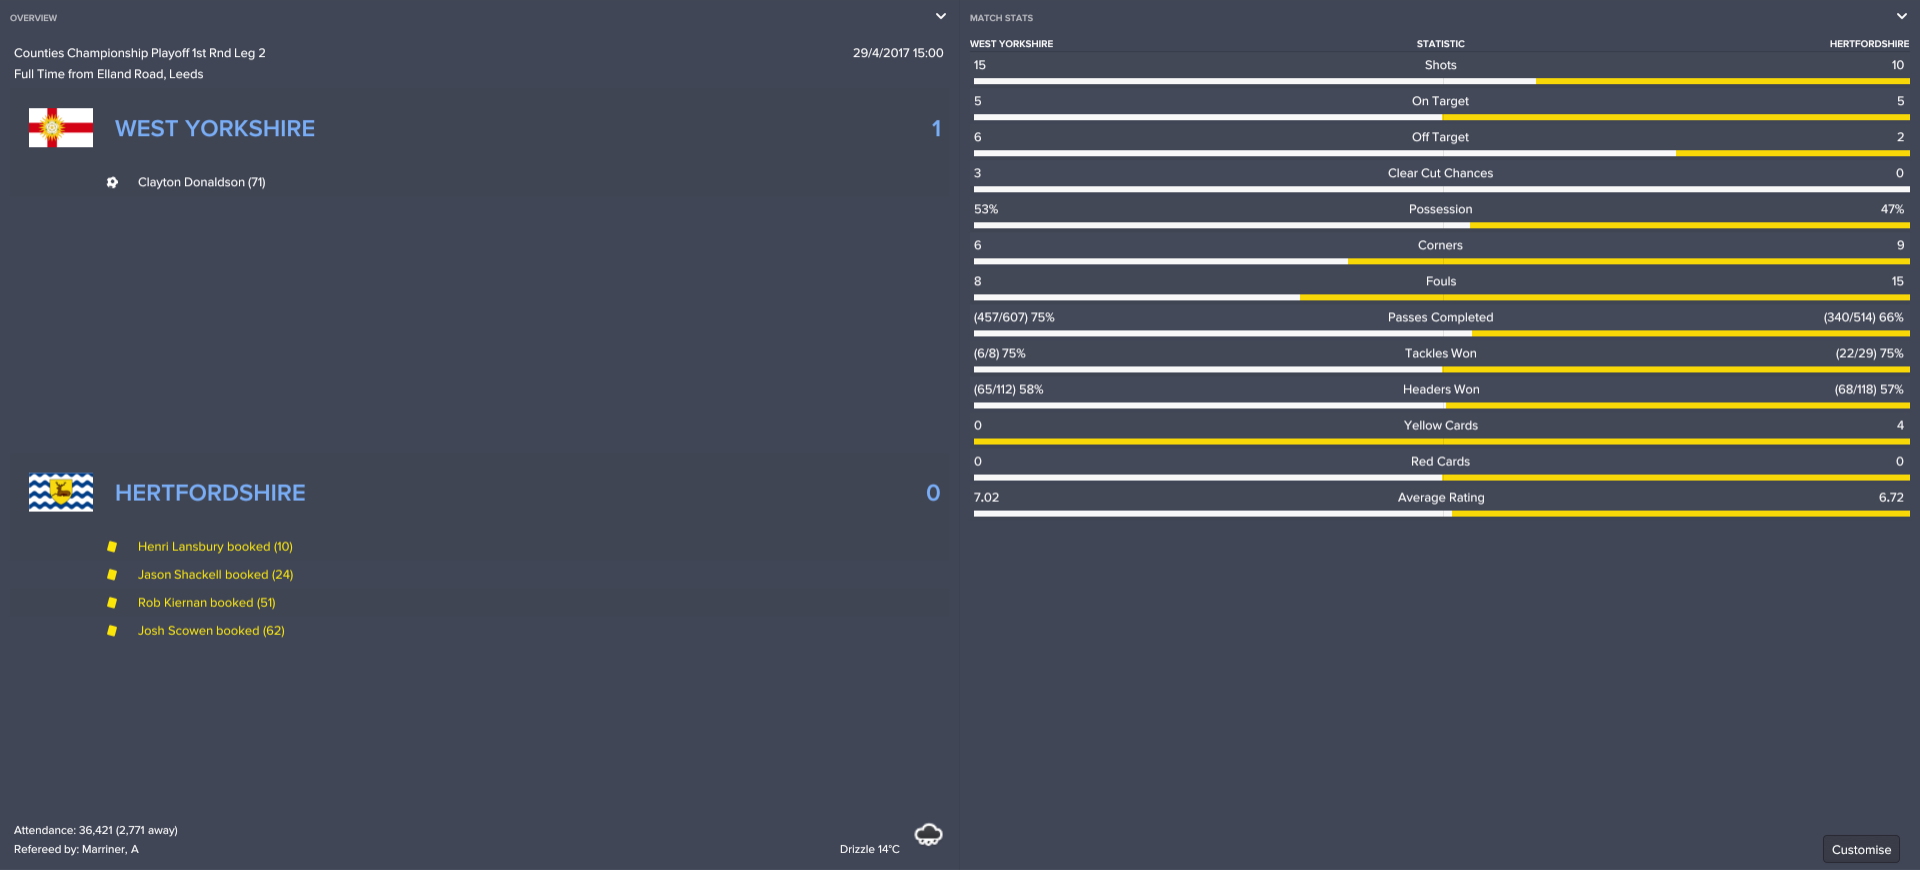Viewport: 1920px width, 870px height.
Task: Click yellow card icon next to Henri Lansbury
Action: [x=112, y=547]
